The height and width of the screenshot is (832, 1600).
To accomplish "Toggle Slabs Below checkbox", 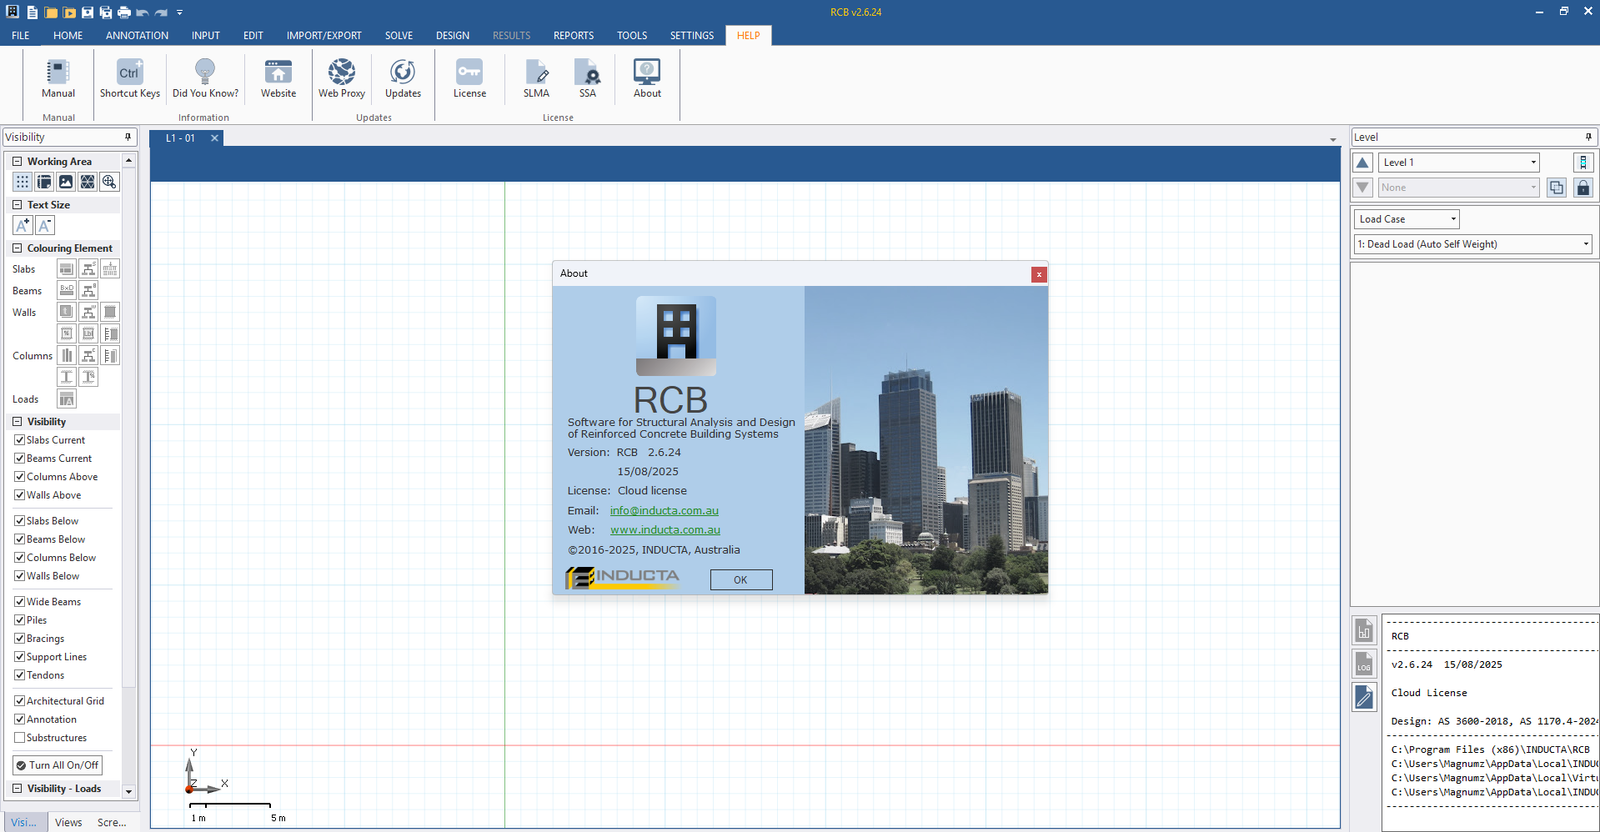I will (x=19, y=521).
